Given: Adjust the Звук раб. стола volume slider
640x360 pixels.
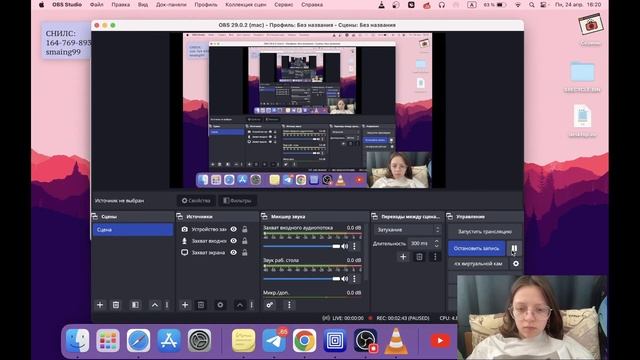Looking at the screenshot, I should (302, 279).
